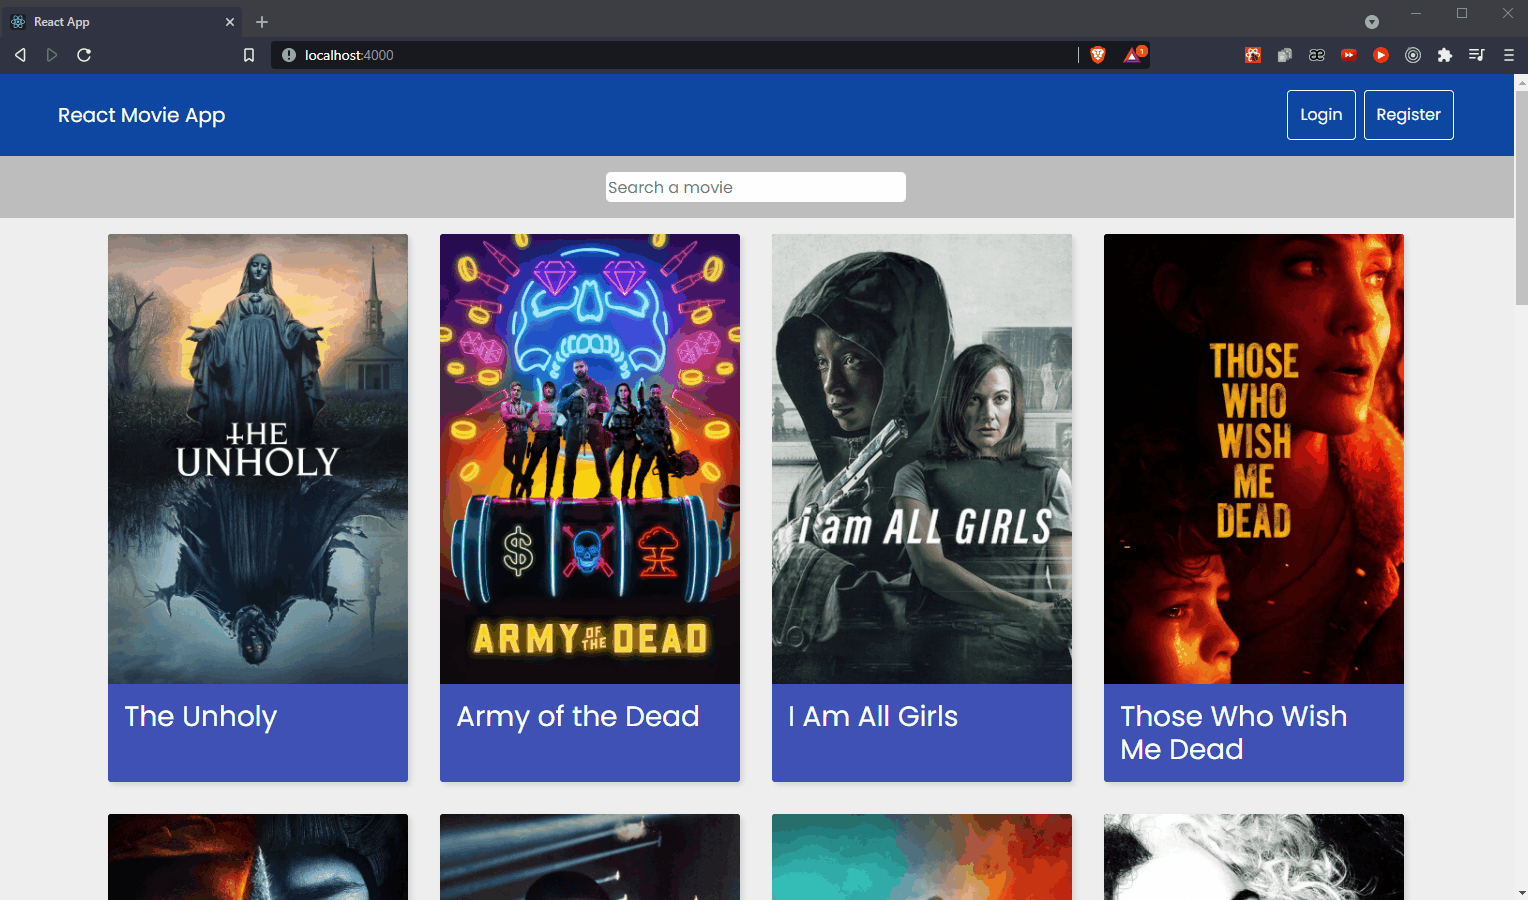Open a new tab with the plus icon
The image size is (1528, 900).
pyautogui.click(x=262, y=22)
